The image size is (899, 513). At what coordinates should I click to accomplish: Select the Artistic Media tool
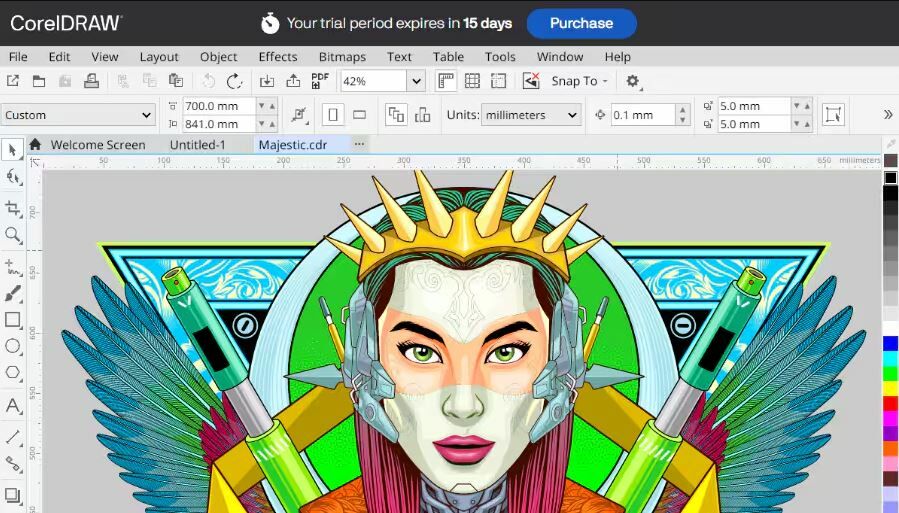(12, 294)
